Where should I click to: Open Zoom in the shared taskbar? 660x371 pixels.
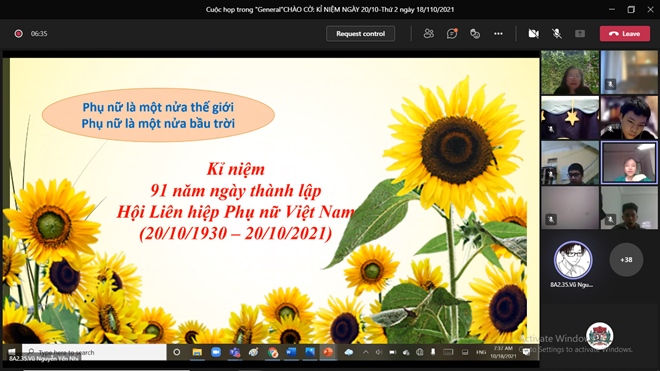point(216,352)
